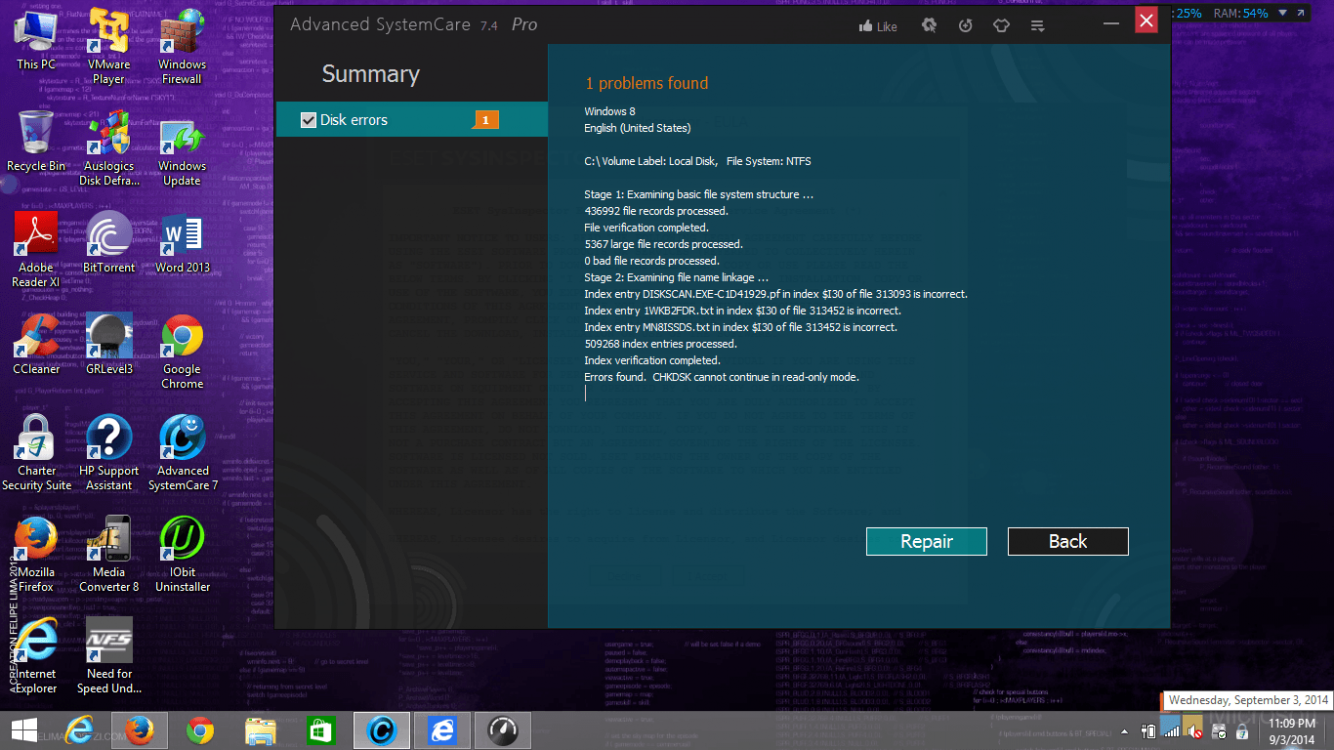
Task: Click the orange problem count badge
Action: (x=485, y=120)
